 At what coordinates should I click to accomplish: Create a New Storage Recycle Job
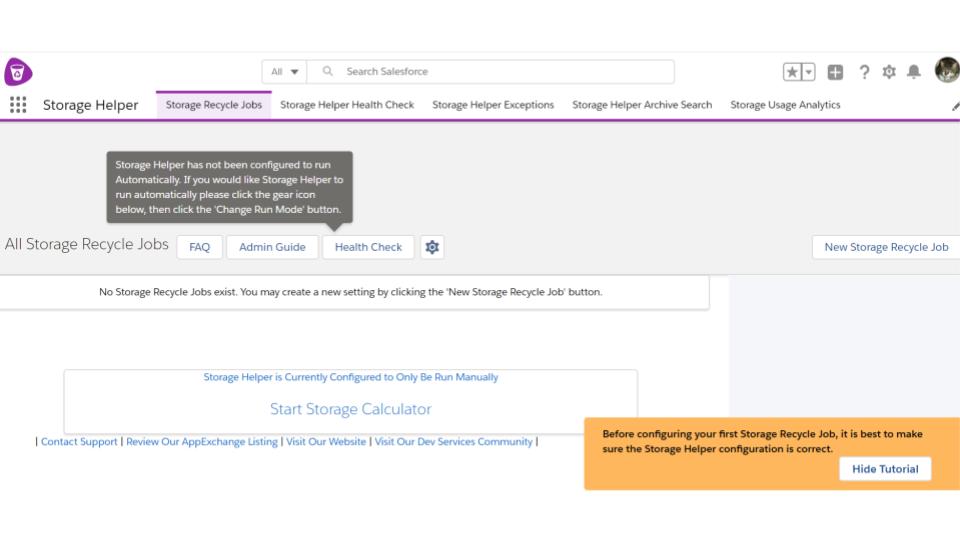point(886,247)
